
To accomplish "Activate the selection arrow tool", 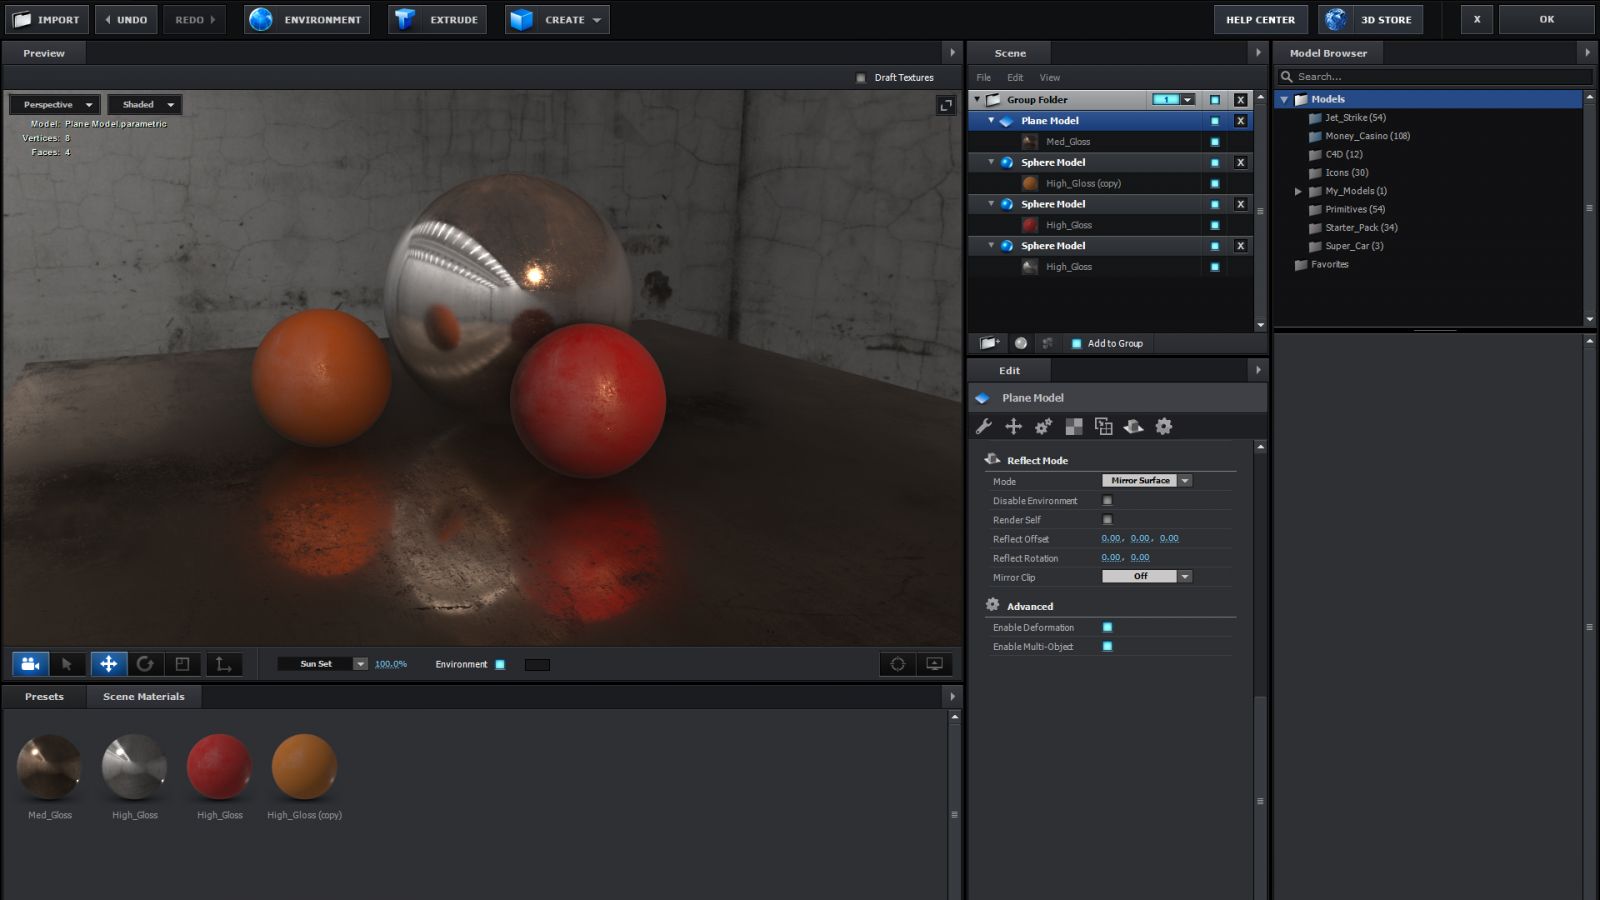I will pos(68,663).
